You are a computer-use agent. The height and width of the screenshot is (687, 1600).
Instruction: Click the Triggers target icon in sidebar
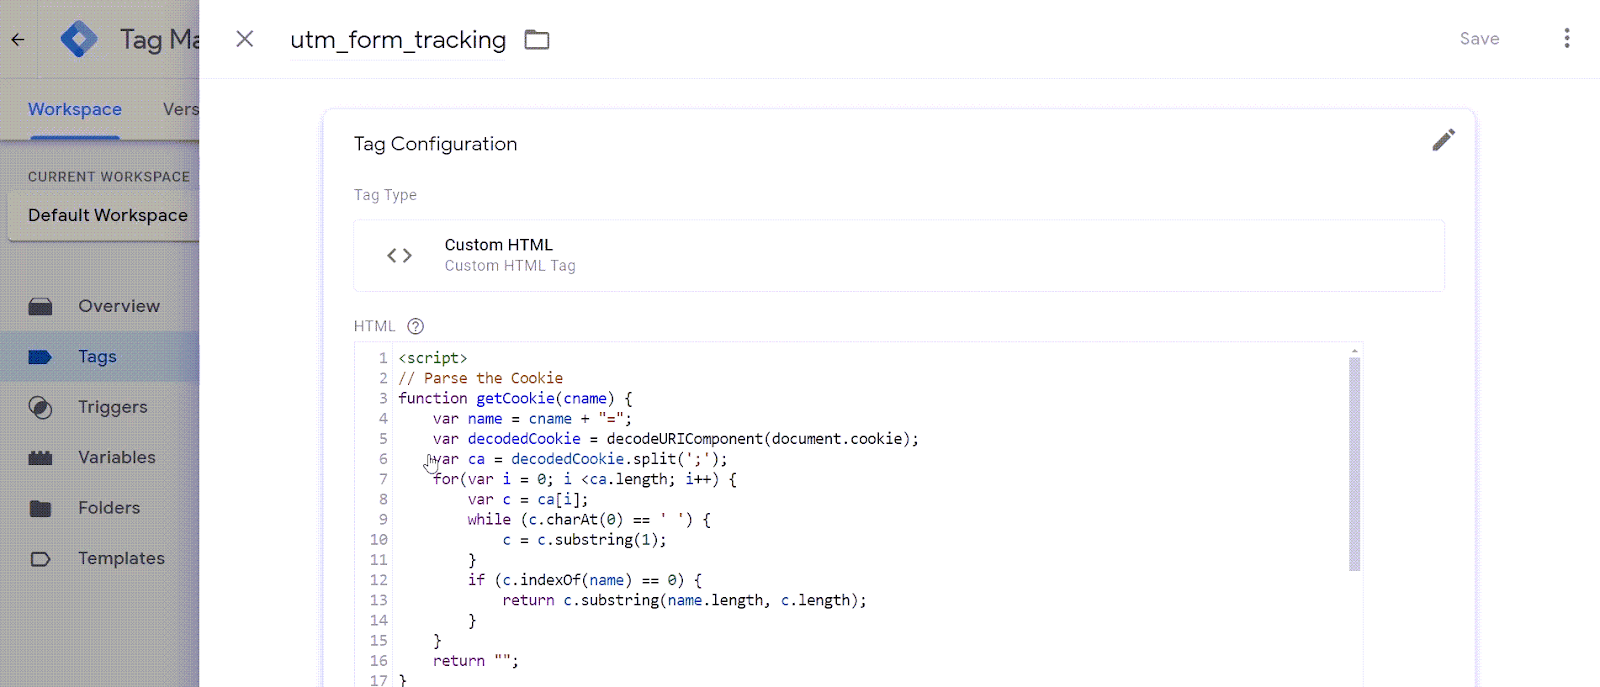[x=40, y=407]
